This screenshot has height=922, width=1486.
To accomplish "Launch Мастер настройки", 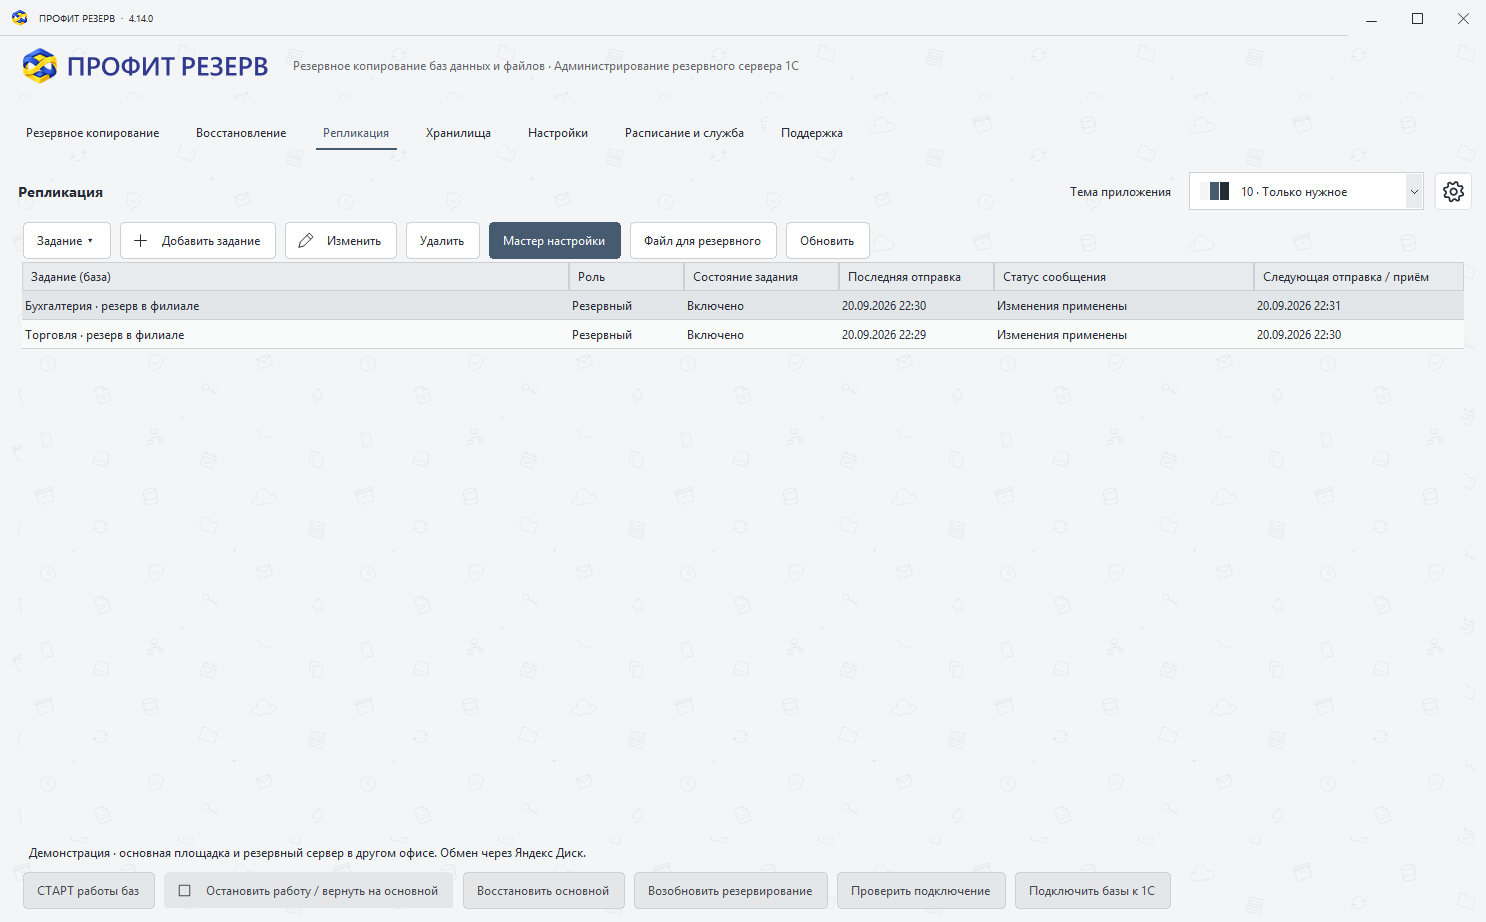I will pyautogui.click(x=554, y=241).
